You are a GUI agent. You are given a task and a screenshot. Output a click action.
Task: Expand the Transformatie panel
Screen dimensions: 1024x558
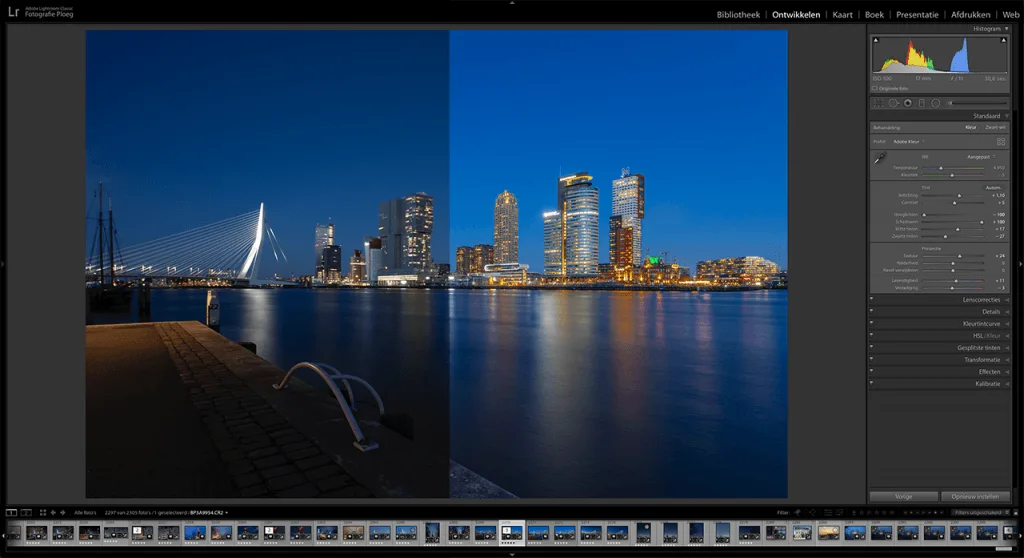tap(1006, 359)
